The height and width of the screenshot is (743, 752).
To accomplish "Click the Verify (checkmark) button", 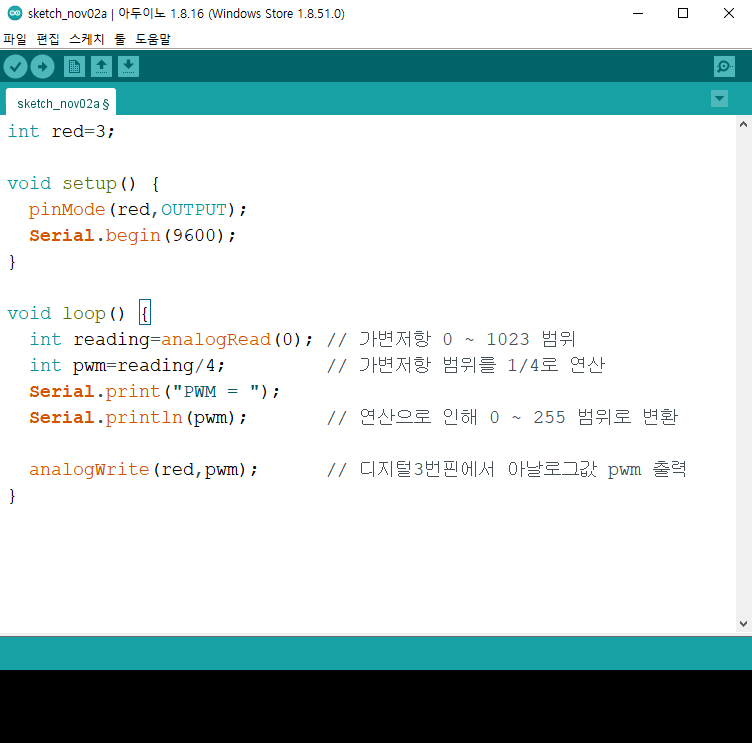I will click(15, 67).
